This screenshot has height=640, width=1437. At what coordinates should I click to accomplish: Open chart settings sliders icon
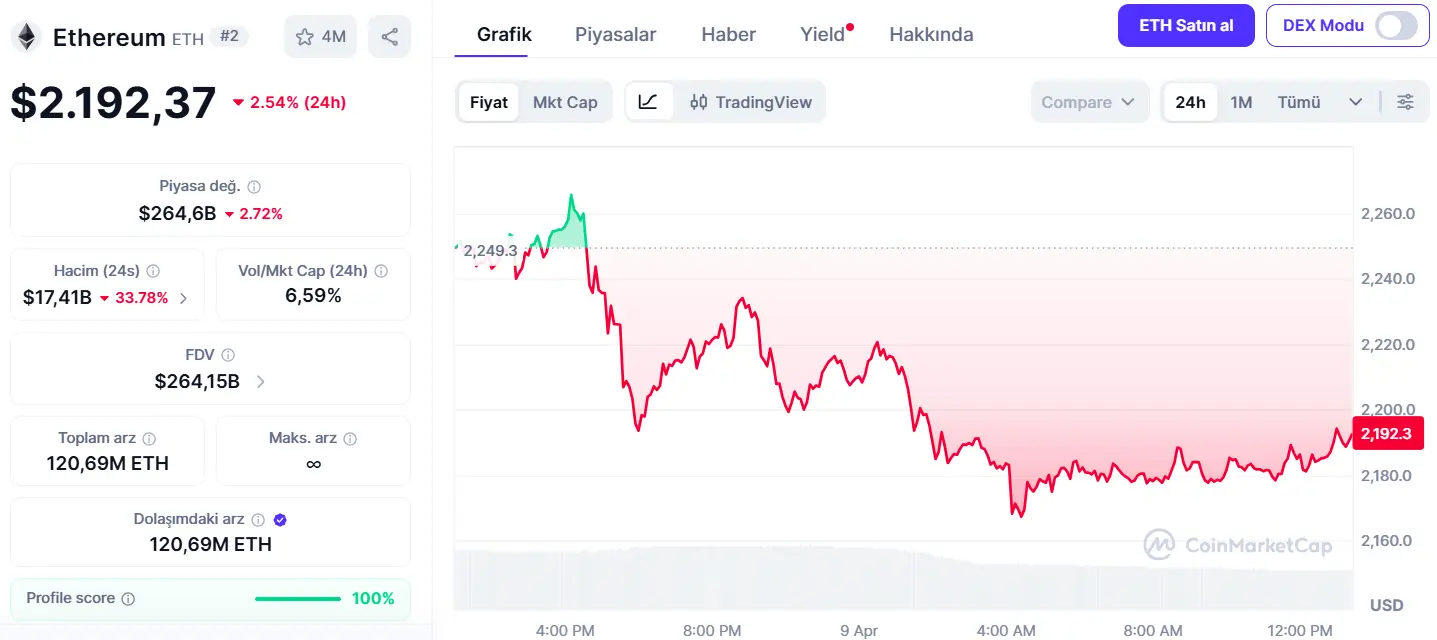pos(1405,102)
